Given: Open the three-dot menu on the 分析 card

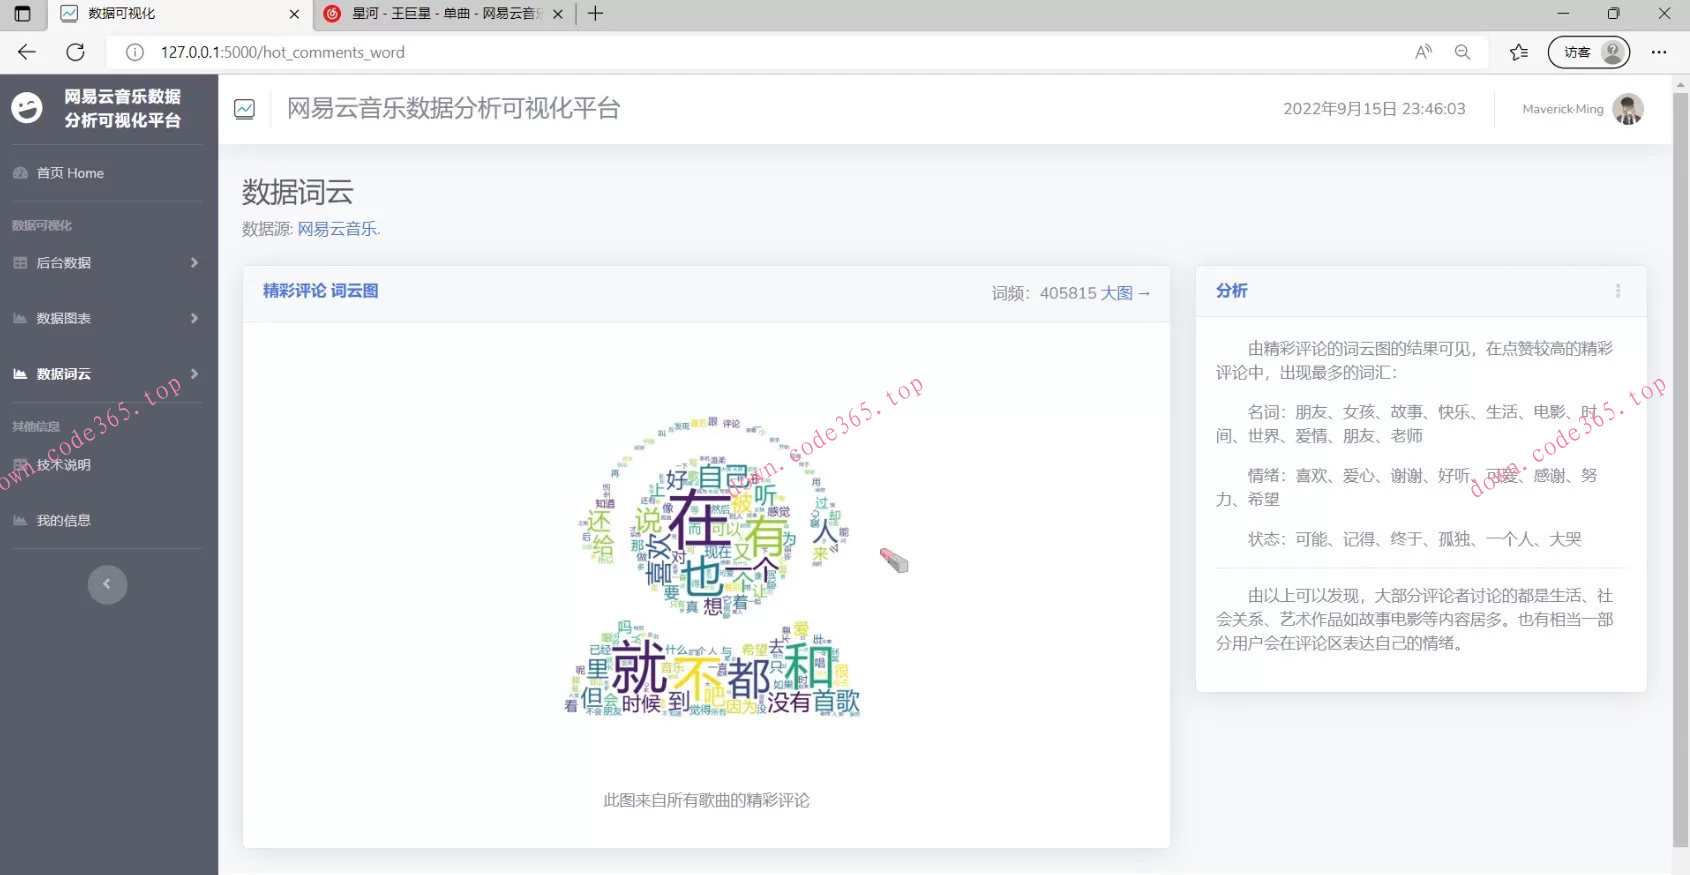Looking at the screenshot, I should pos(1618,291).
